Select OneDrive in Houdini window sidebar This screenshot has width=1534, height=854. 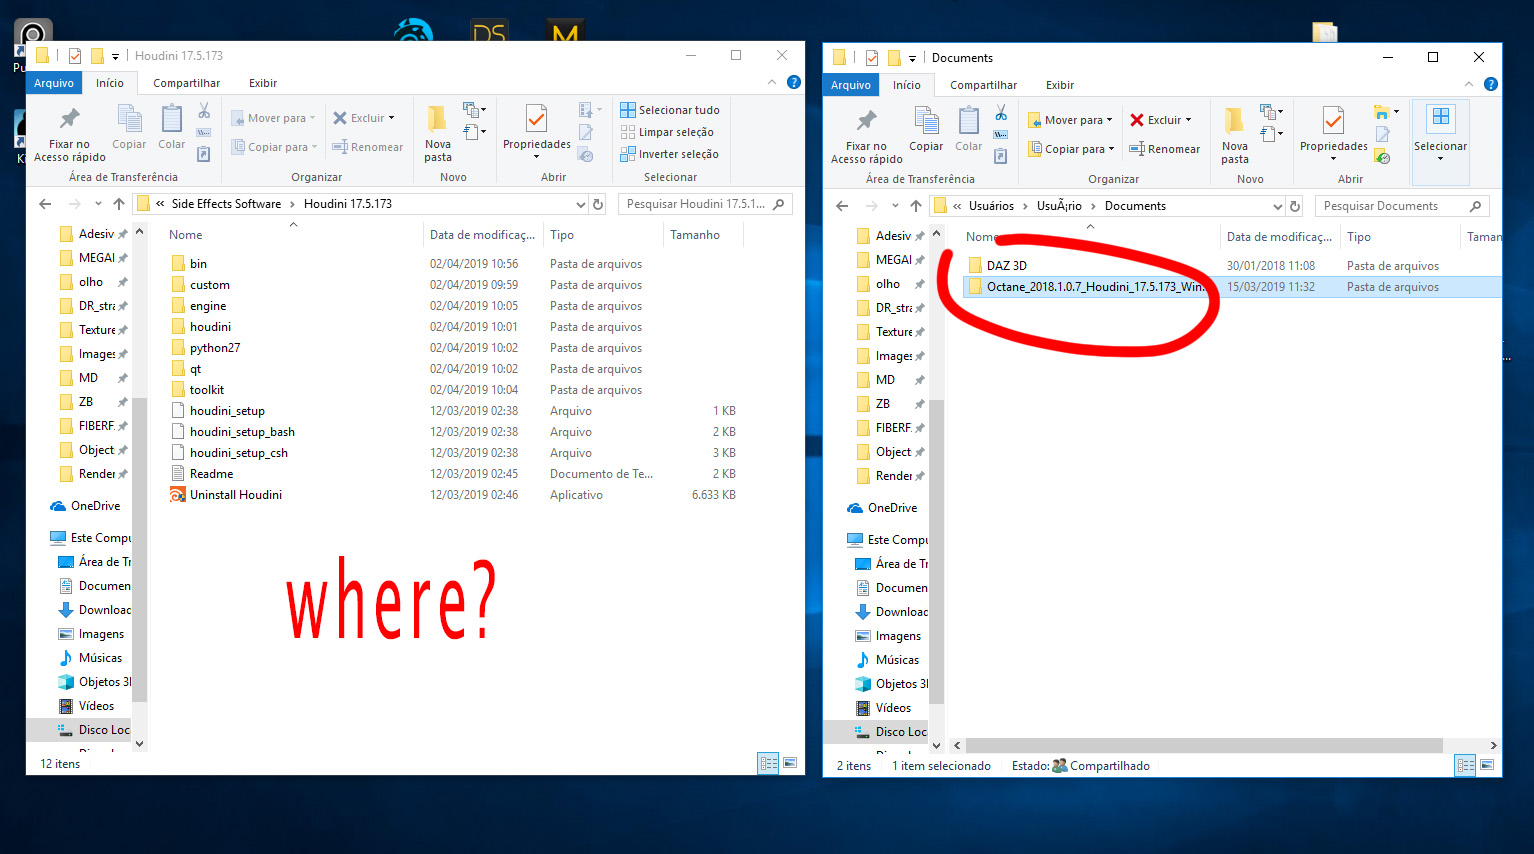point(85,506)
